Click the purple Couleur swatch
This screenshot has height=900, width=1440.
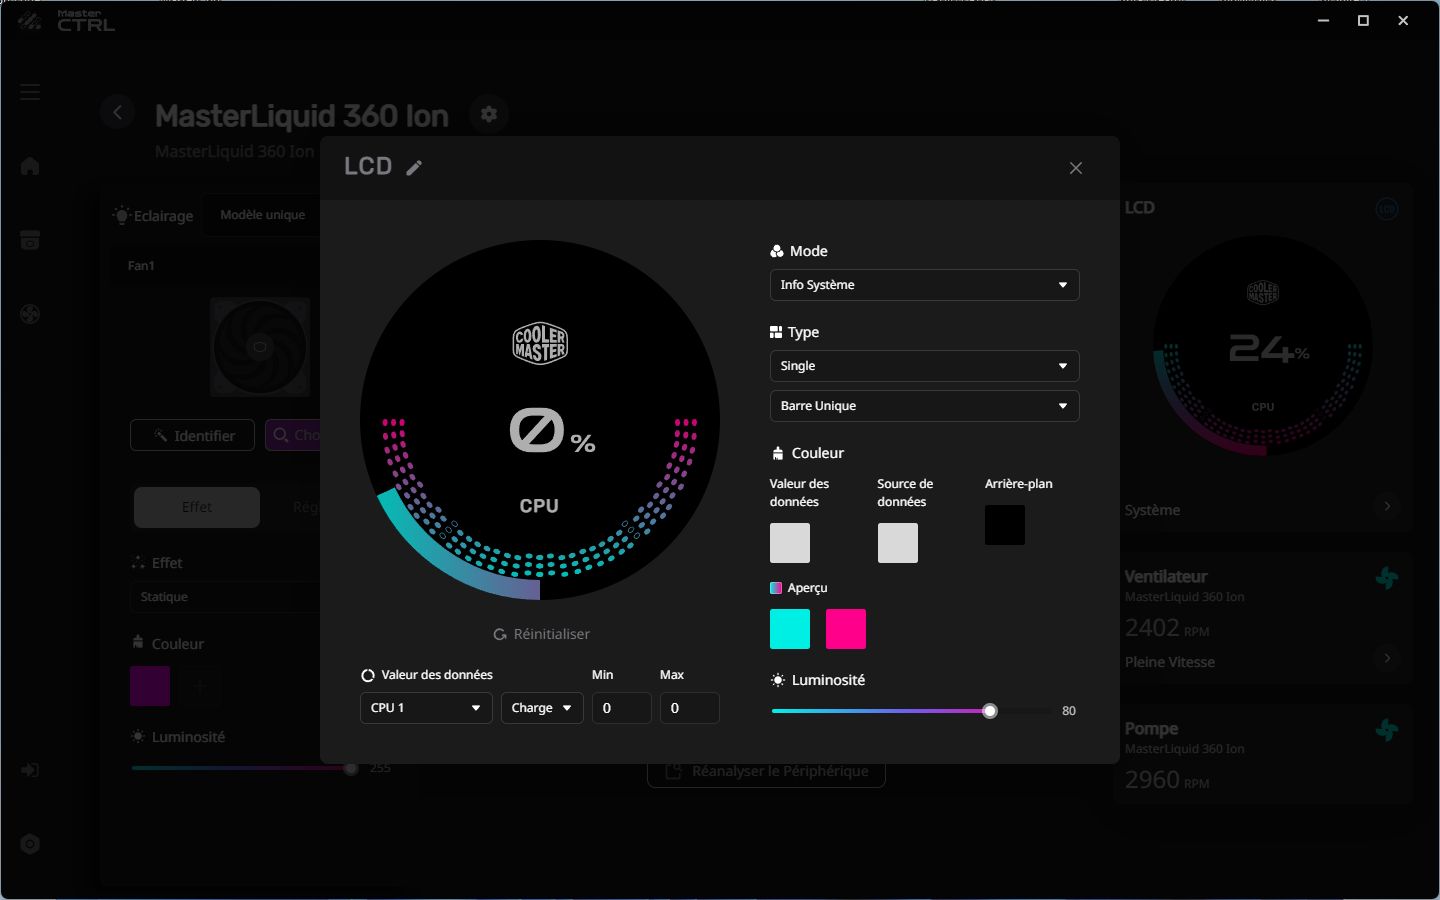tap(150, 686)
